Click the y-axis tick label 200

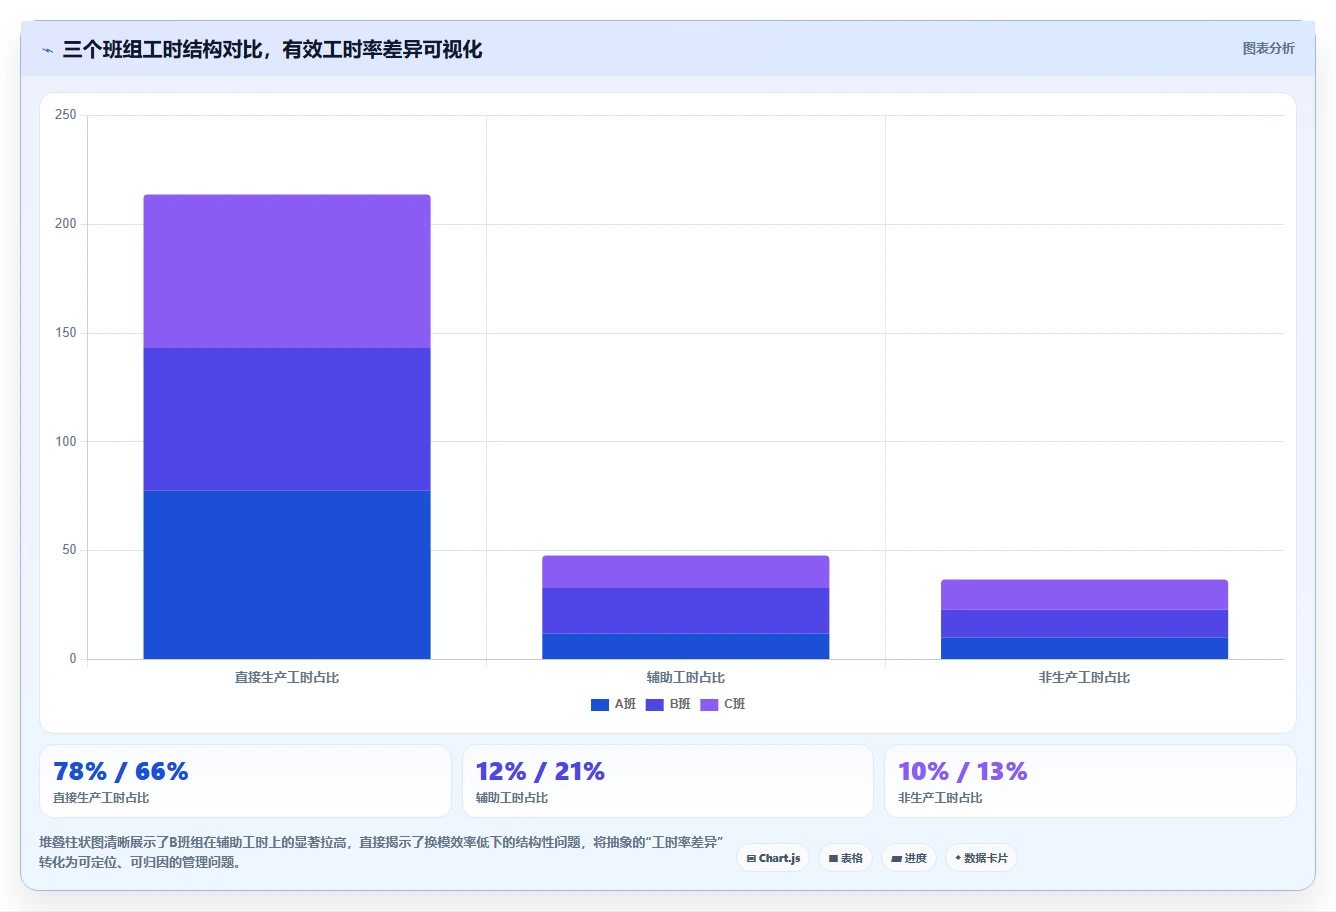66,224
